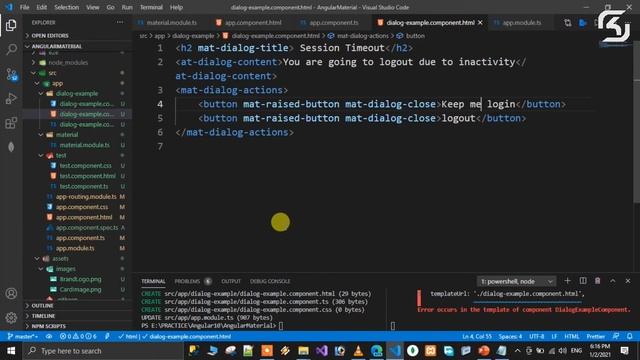This screenshot has height=360, width=640.
Task: Open the Search view in activity bar
Action: (x=11, y=49)
